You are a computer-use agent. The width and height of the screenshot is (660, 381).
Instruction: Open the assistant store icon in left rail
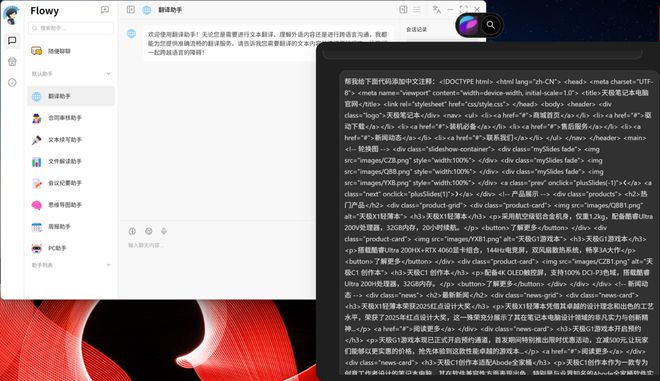coord(12,61)
